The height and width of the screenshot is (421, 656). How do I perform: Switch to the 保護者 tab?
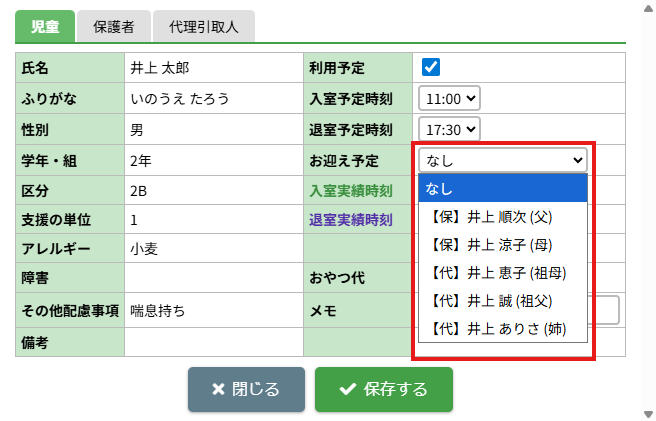[x=120, y=27]
